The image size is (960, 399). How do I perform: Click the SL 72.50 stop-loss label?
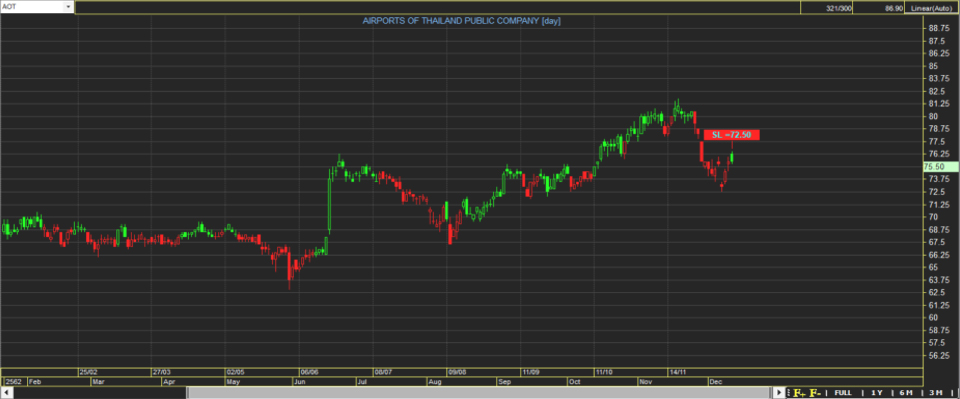[x=731, y=135]
